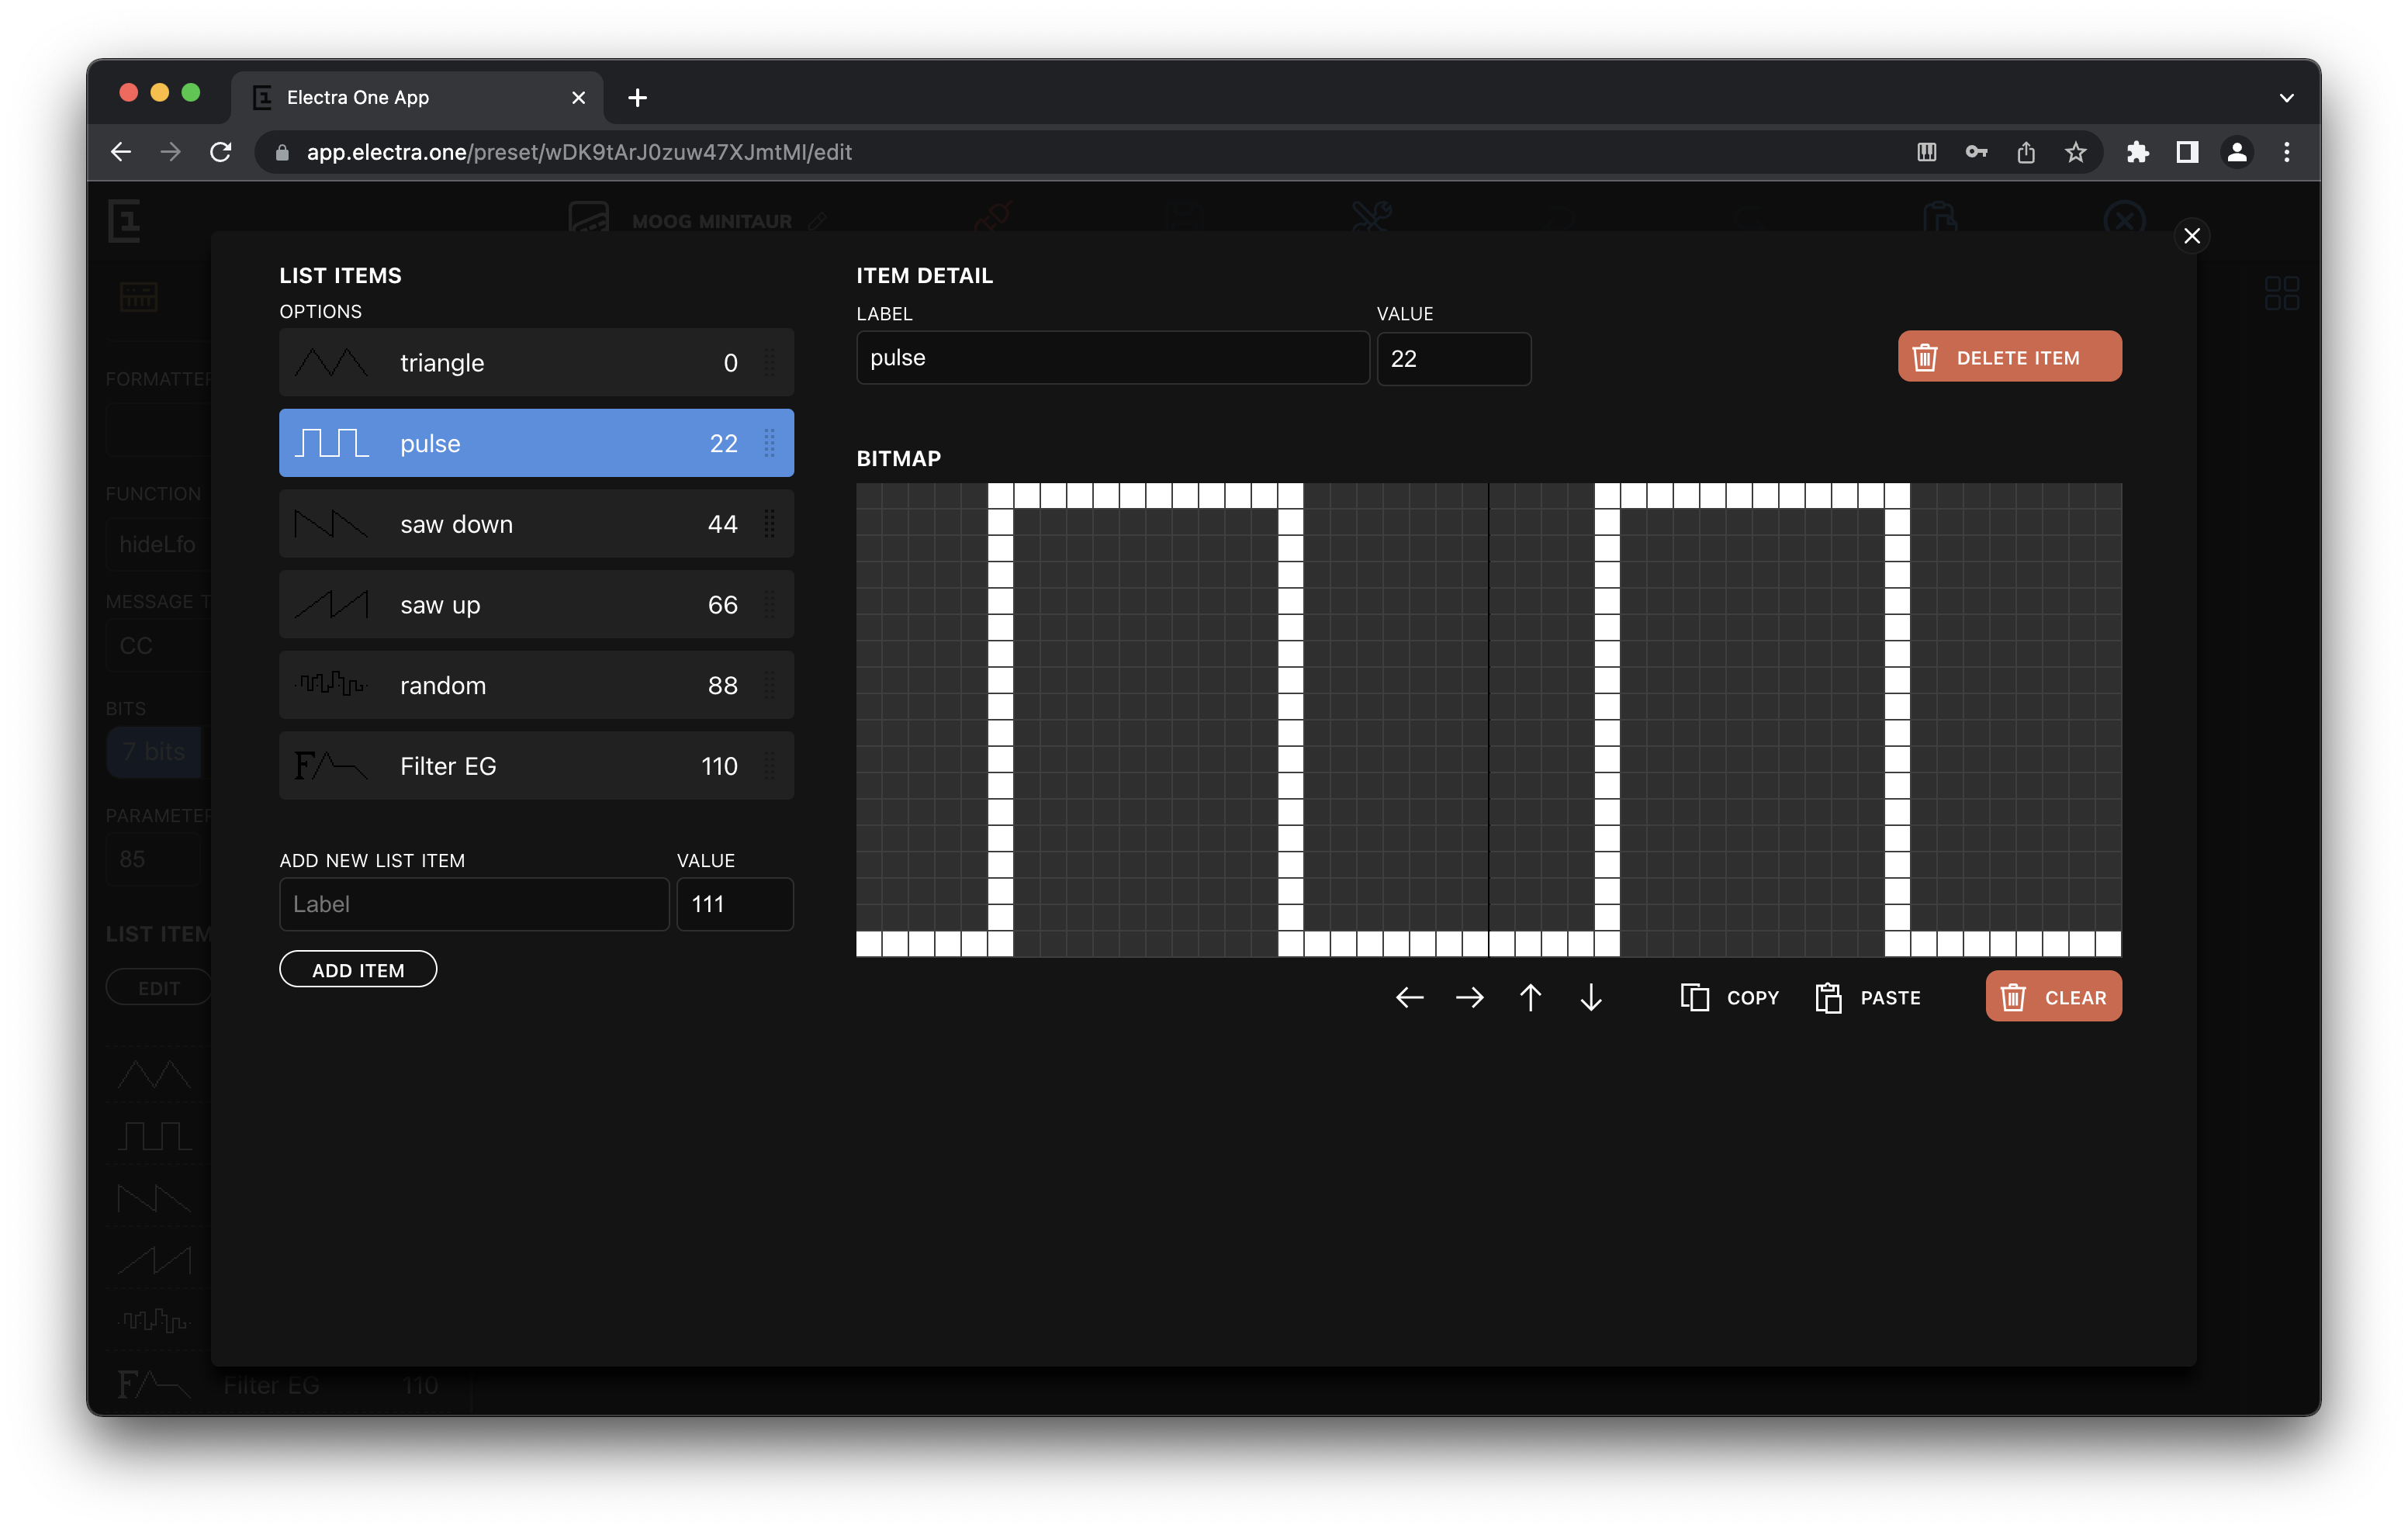This screenshot has width=2408, height=1531.
Task: Open a new browser tab
Action: (x=637, y=98)
